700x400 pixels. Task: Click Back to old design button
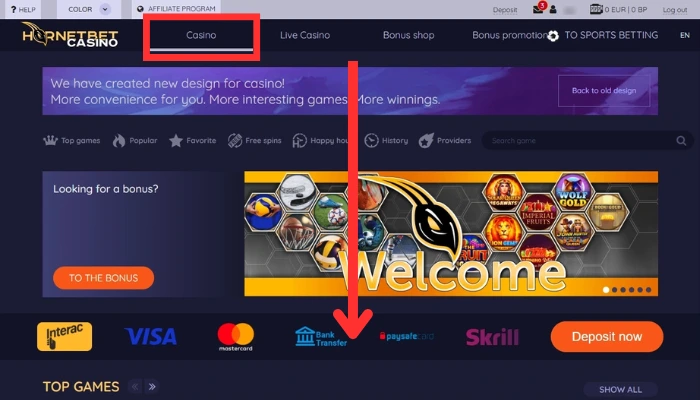[x=604, y=91]
